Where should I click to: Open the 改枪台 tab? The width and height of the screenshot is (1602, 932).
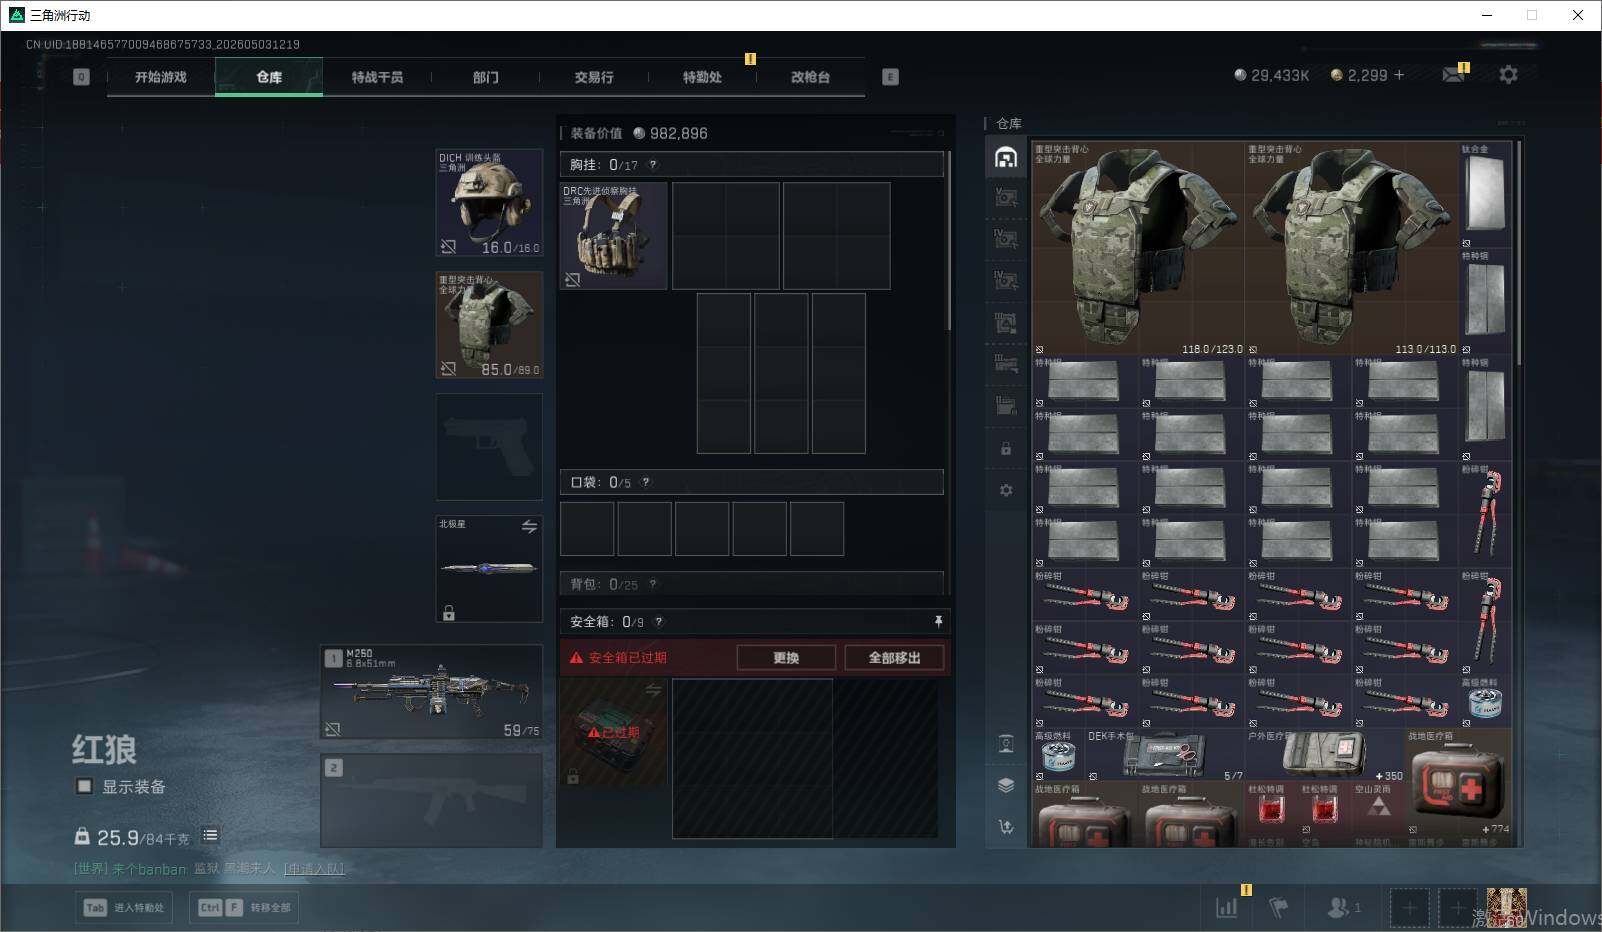pos(810,77)
